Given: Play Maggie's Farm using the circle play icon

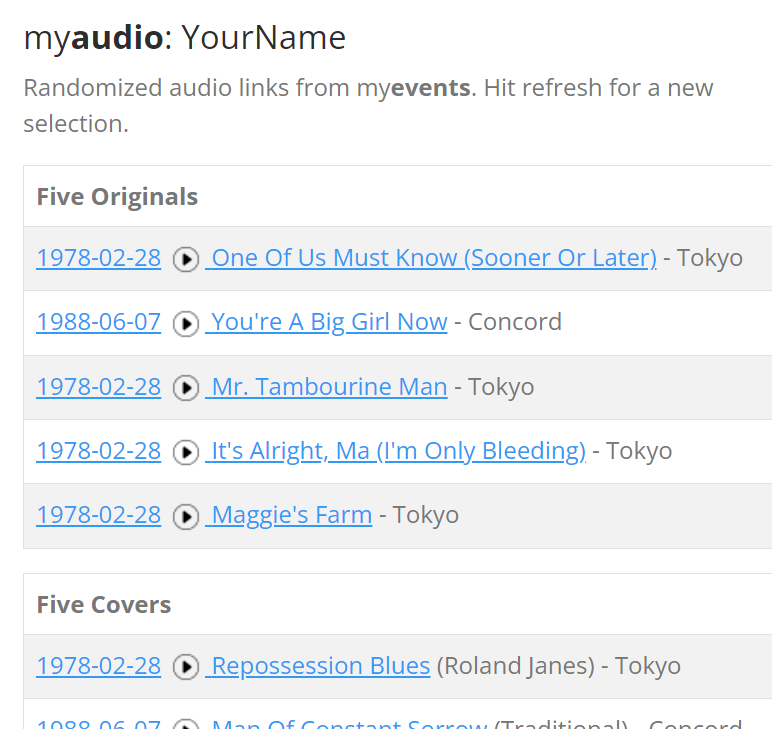Looking at the screenshot, I should pyautogui.click(x=185, y=516).
